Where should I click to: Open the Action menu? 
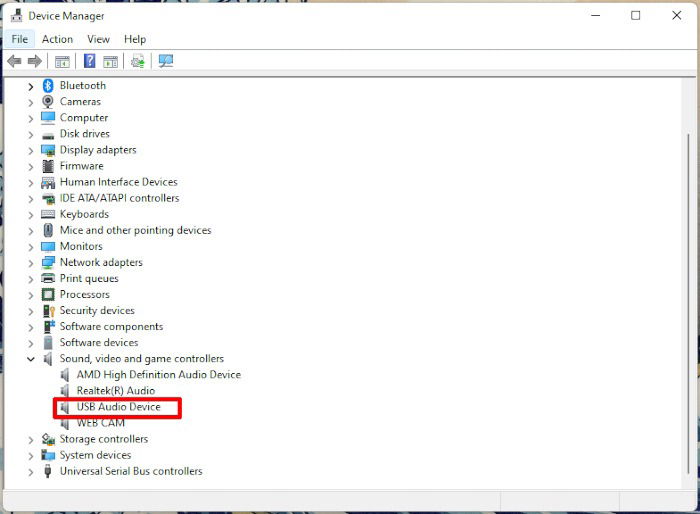tap(57, 39)
